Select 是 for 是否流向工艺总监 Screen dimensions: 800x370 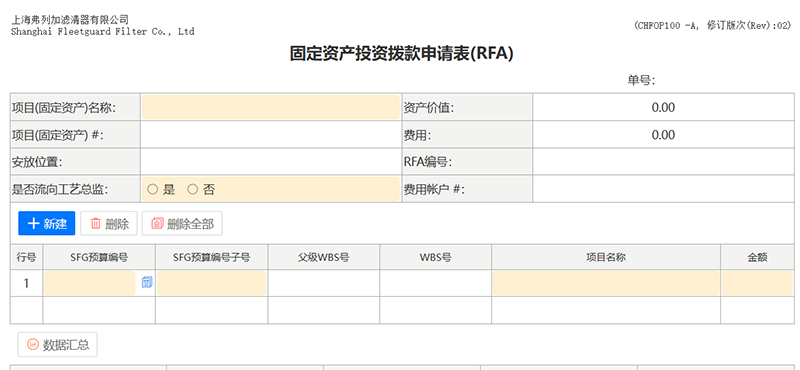[152, 189]
